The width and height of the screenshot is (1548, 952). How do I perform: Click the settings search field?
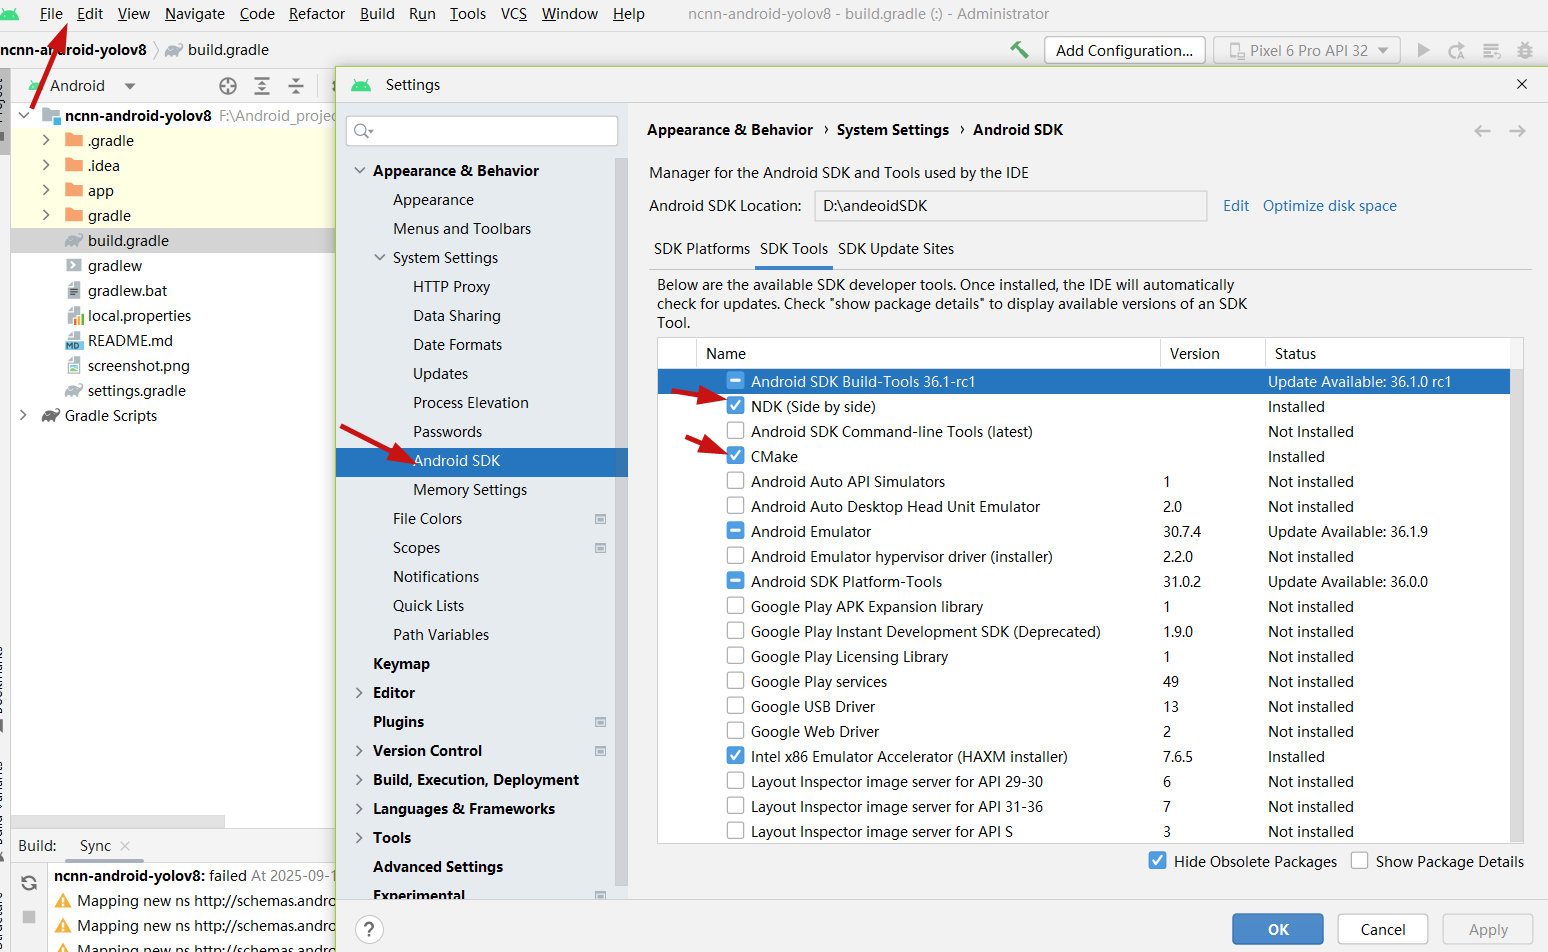pyautogui.click(x=482, y=131)
